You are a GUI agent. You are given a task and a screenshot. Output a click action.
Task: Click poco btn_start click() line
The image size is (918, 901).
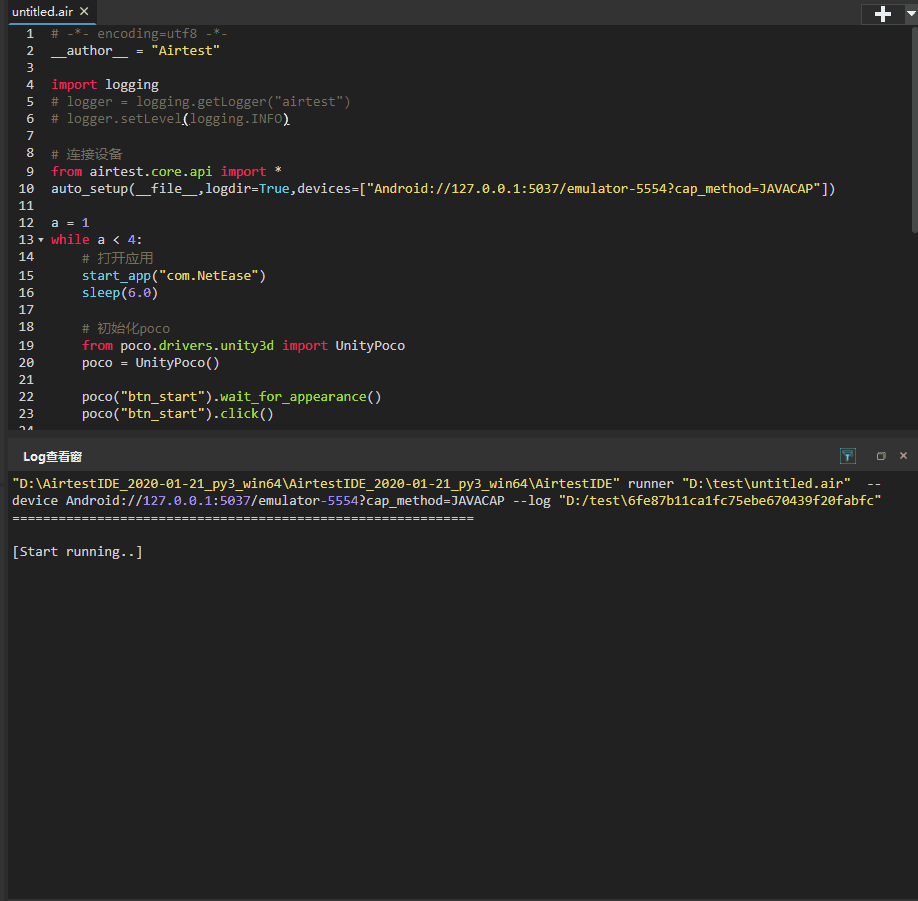click(177, 414)
